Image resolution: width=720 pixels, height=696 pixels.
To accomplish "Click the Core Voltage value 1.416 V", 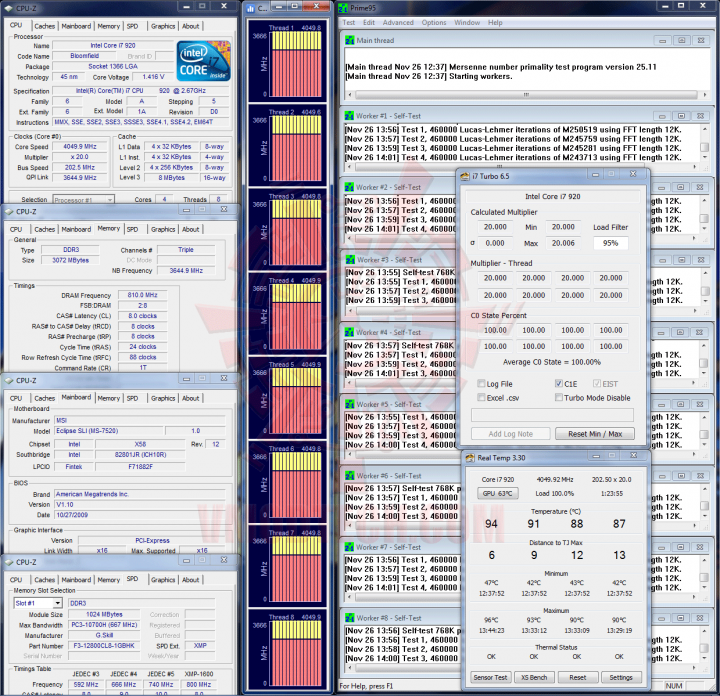I will [x=153, y=77].
